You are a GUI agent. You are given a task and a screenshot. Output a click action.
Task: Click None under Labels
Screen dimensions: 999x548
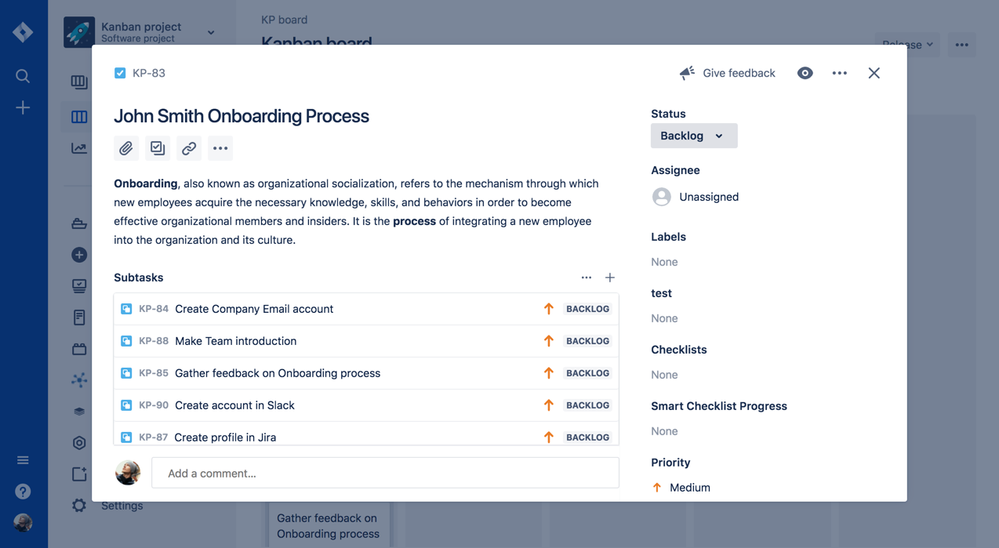[664, 262]
